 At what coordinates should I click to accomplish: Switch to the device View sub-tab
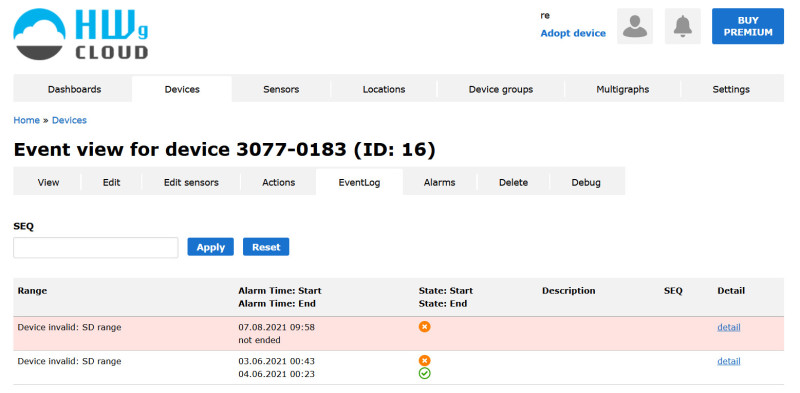click(48, 182)
